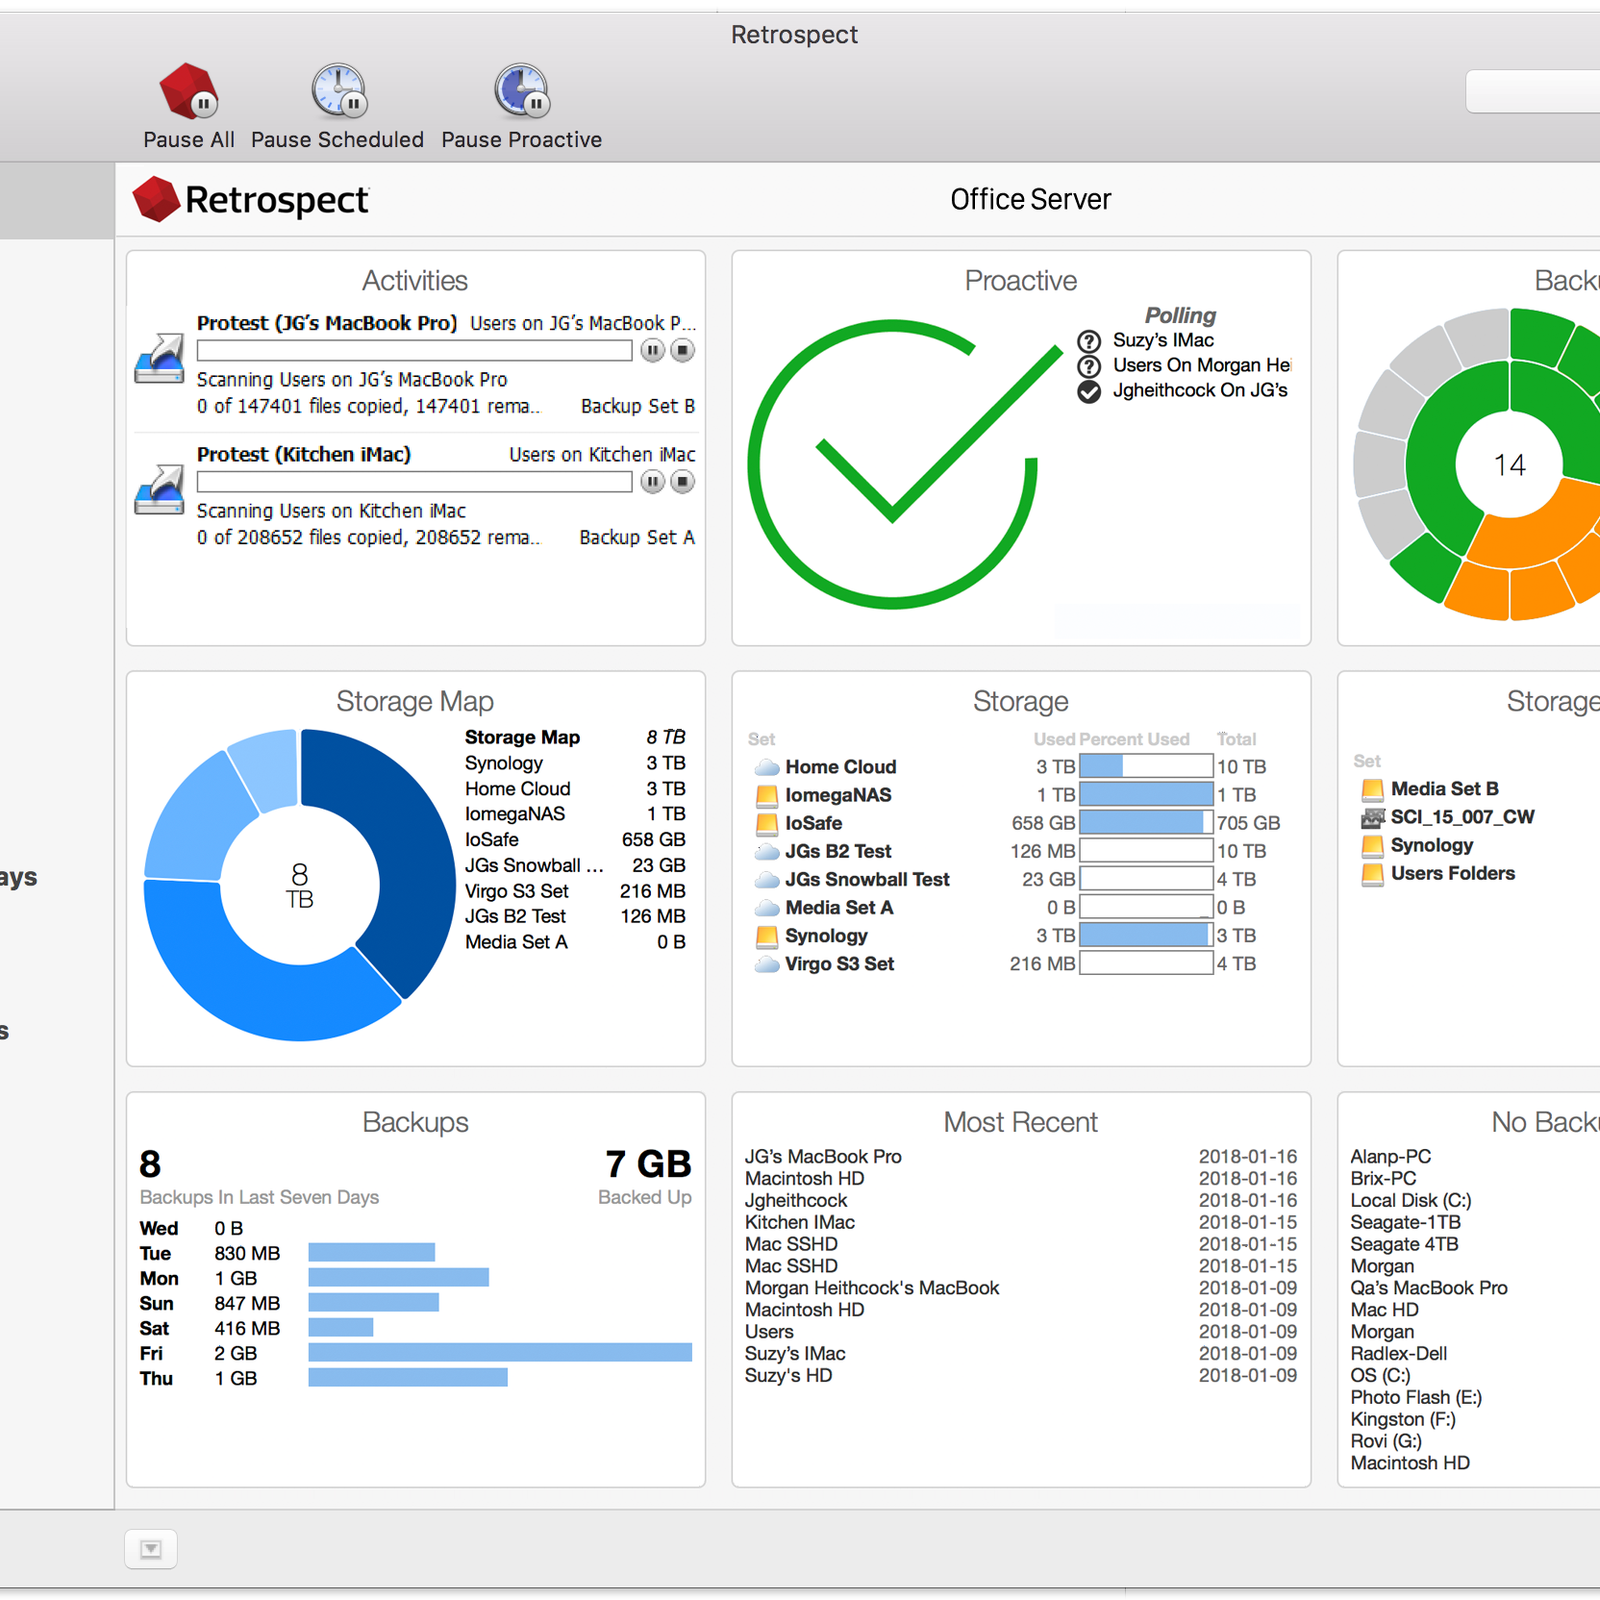1600x1600 pixels.
Task: Click the Synology folder icon in right Storage panel
Action: click(x=1373, y=846)
